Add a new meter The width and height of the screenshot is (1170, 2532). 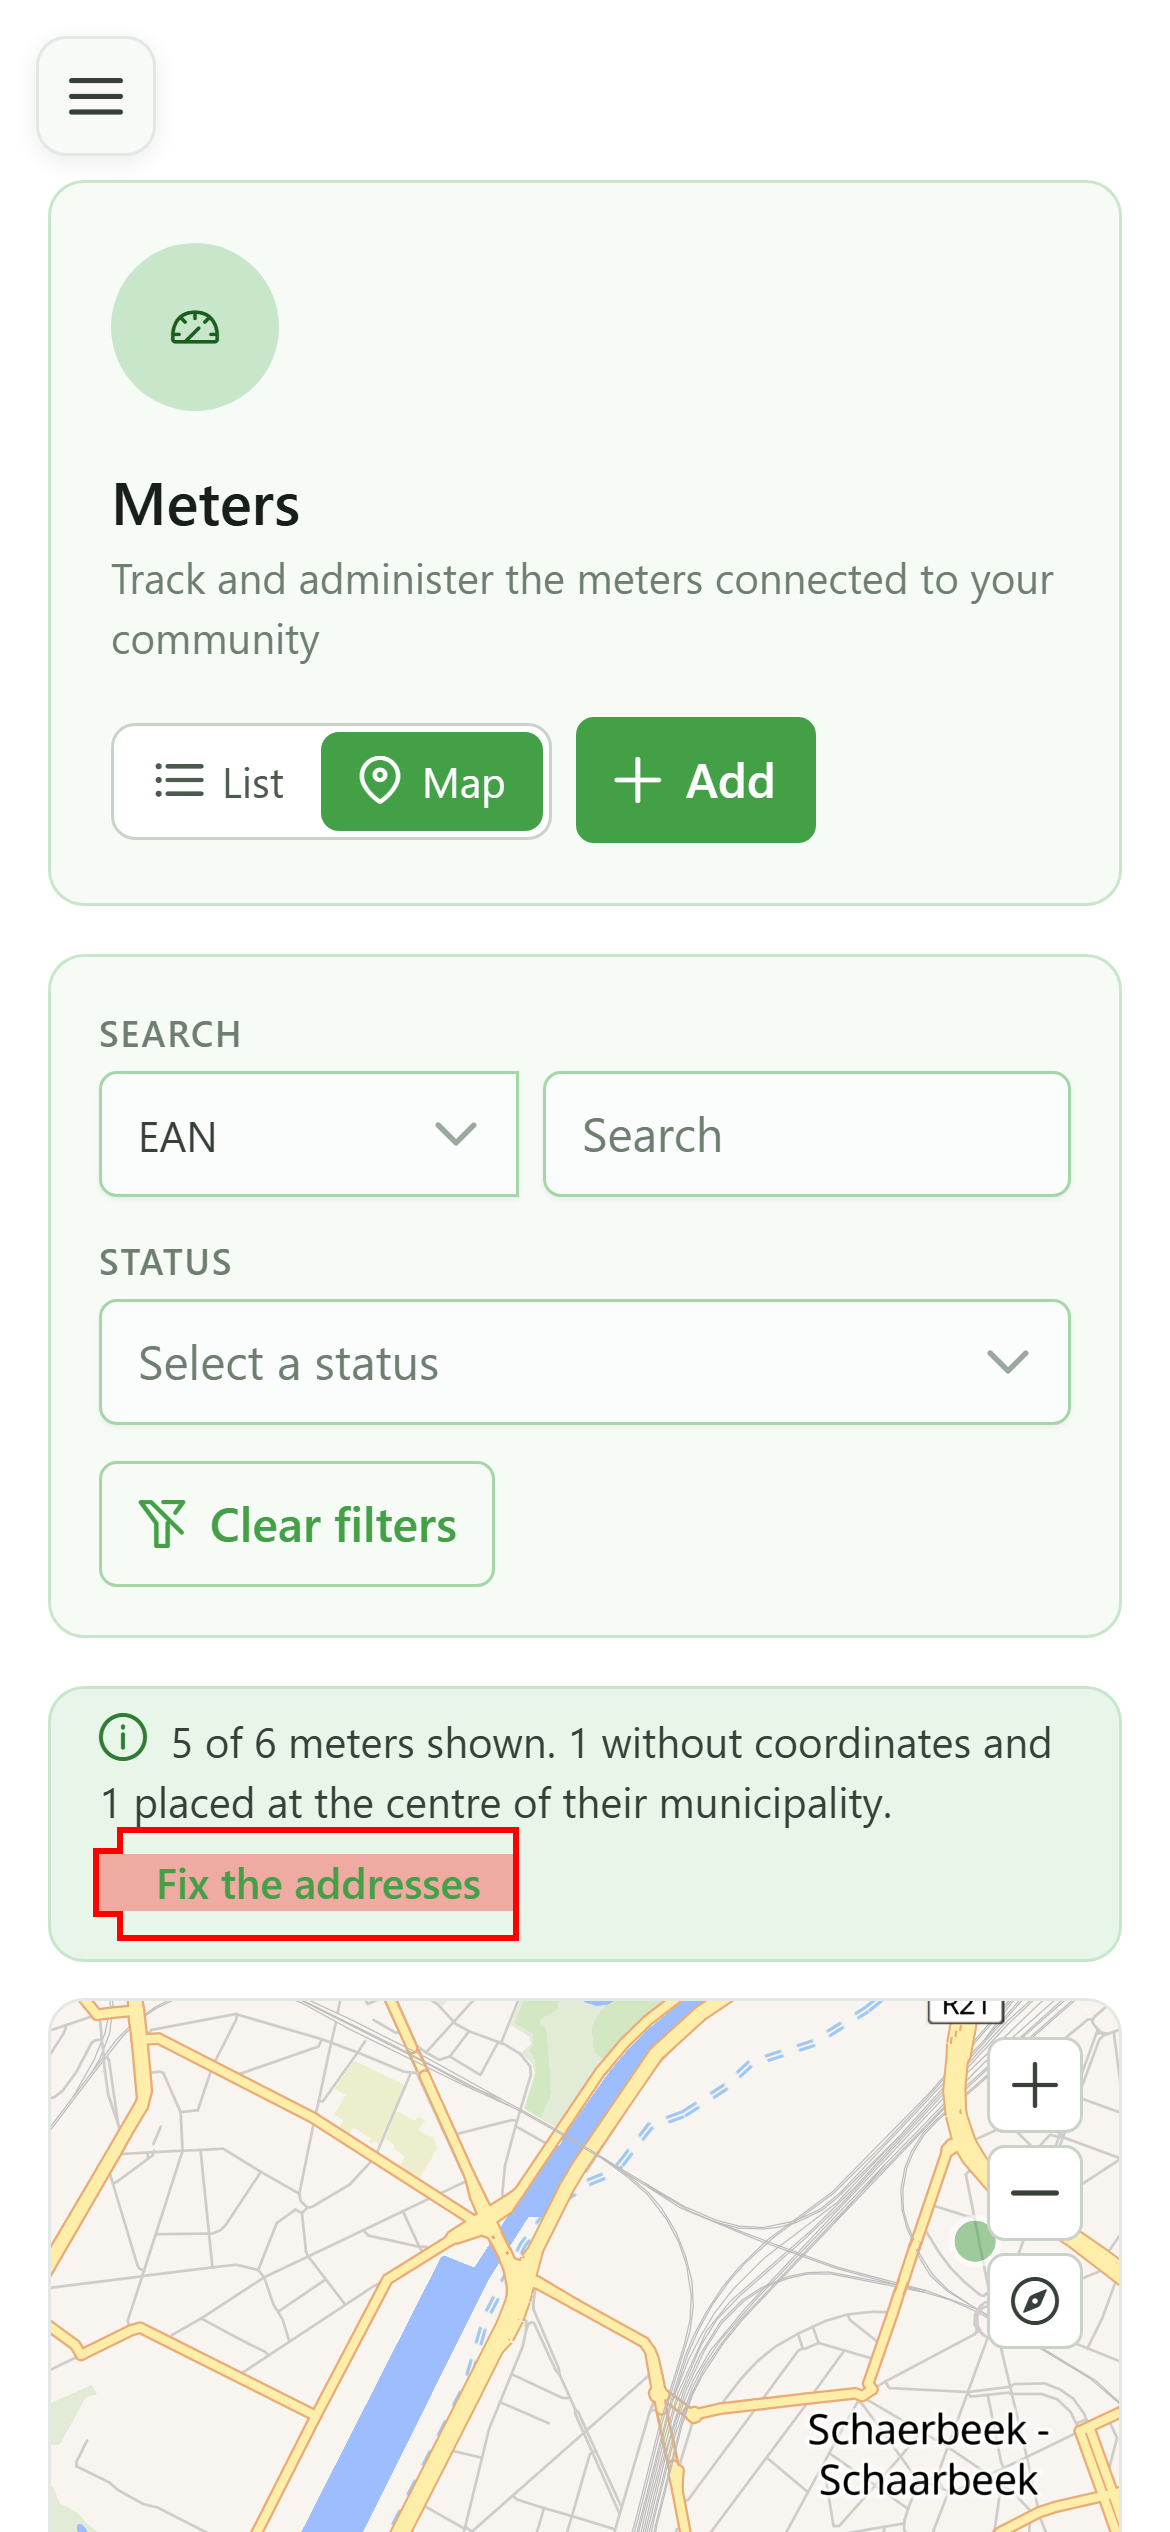click(x=696, y=780)
